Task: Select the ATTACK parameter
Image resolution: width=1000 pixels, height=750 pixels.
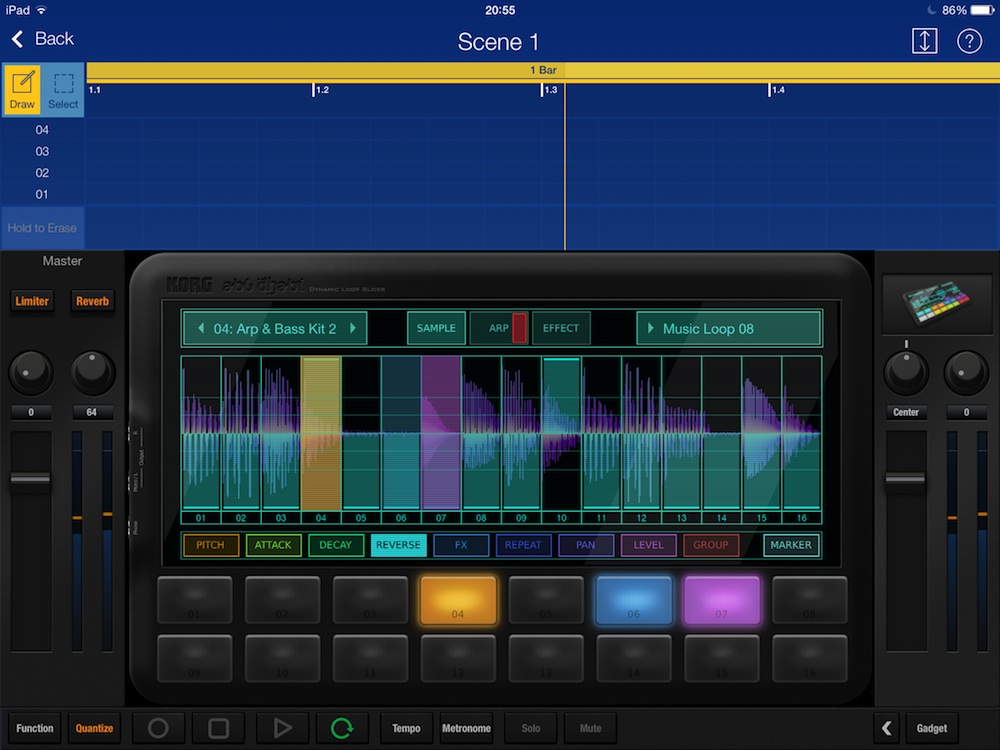Action: tap(273, 545)
